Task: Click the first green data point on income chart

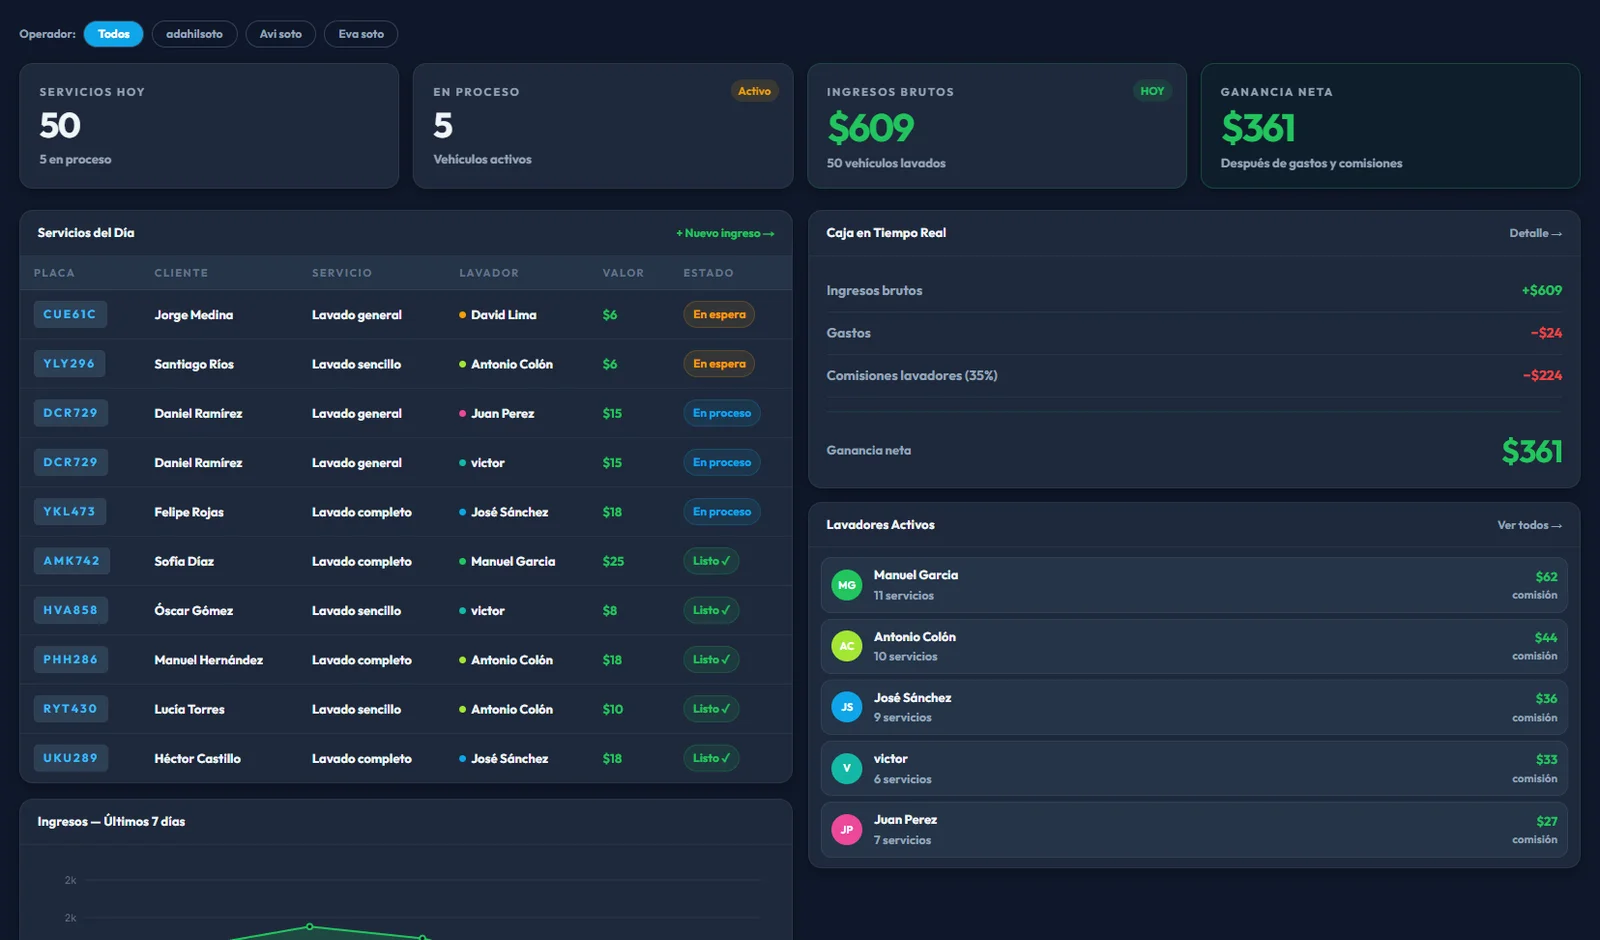Action: [x=310, y=927]
